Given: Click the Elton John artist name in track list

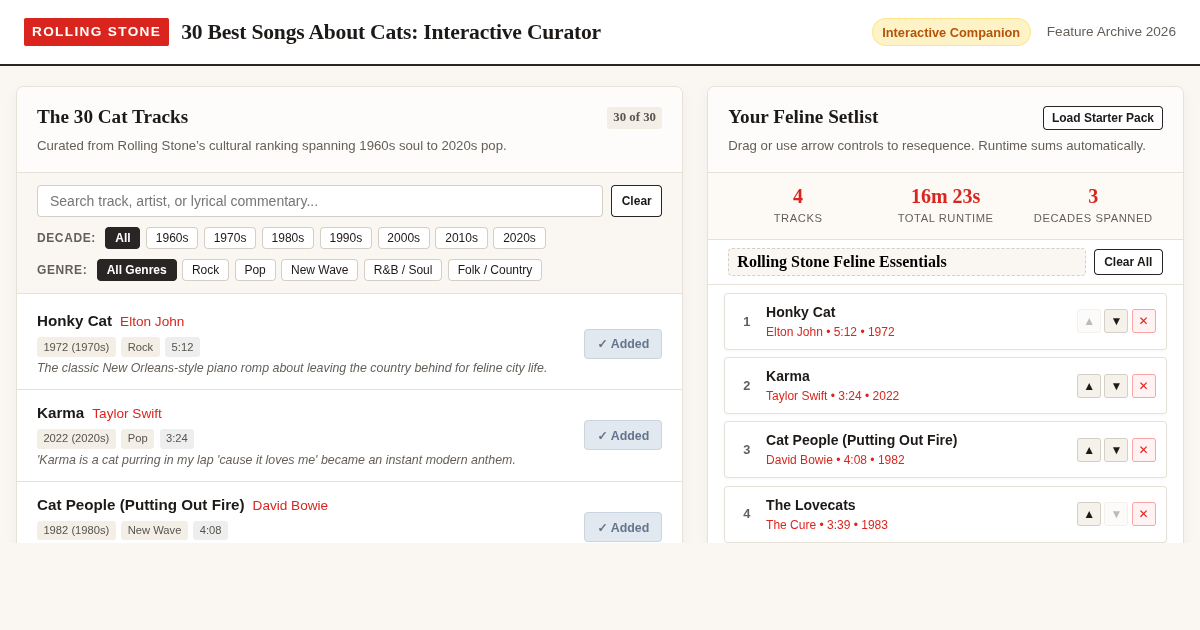Looking at the screenshot, I should click(152, 322).
